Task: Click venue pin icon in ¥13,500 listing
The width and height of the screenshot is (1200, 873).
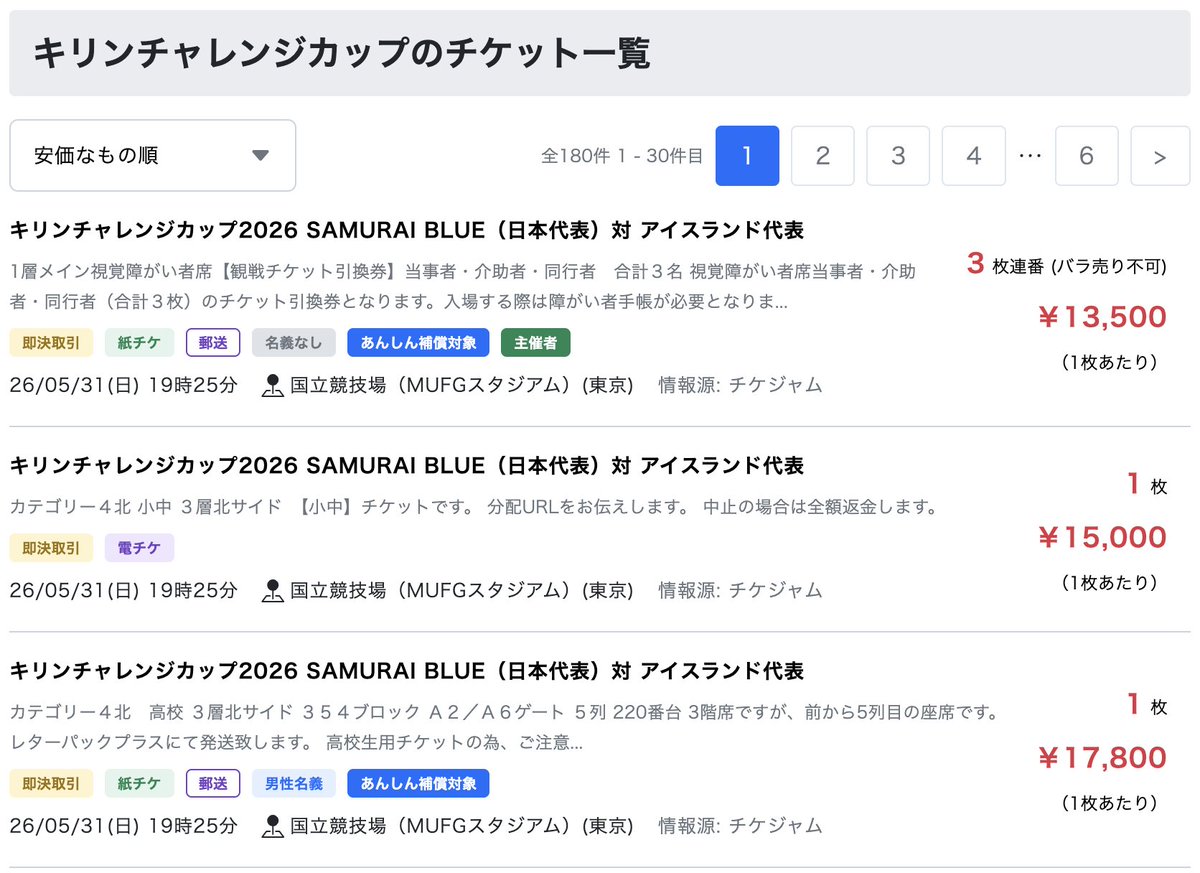Action: click(273, 385)
